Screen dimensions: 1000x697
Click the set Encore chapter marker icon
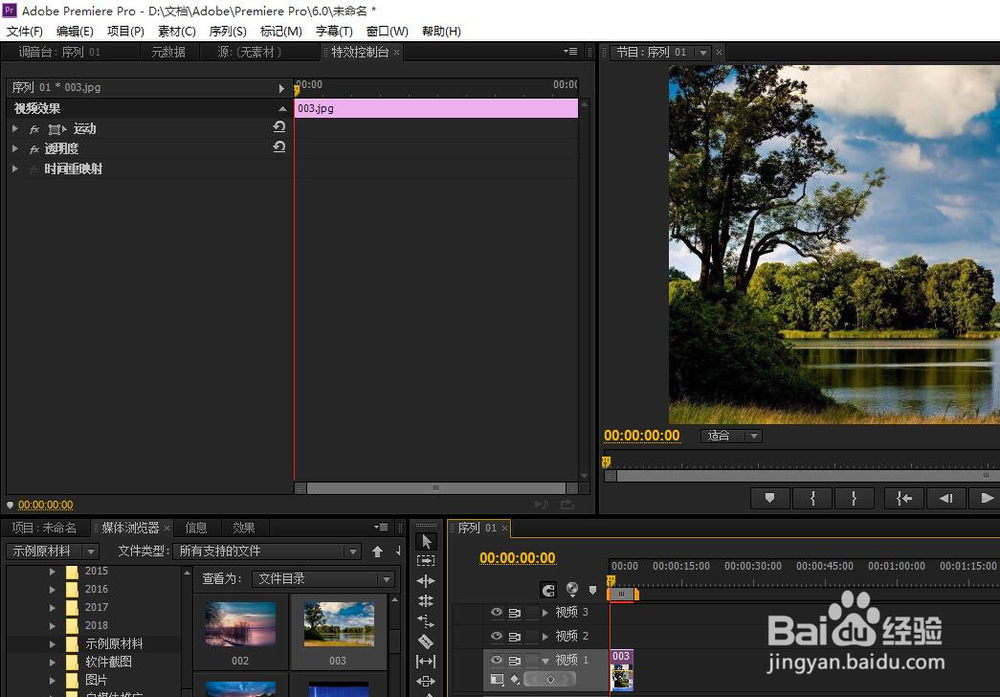point(572,589)
